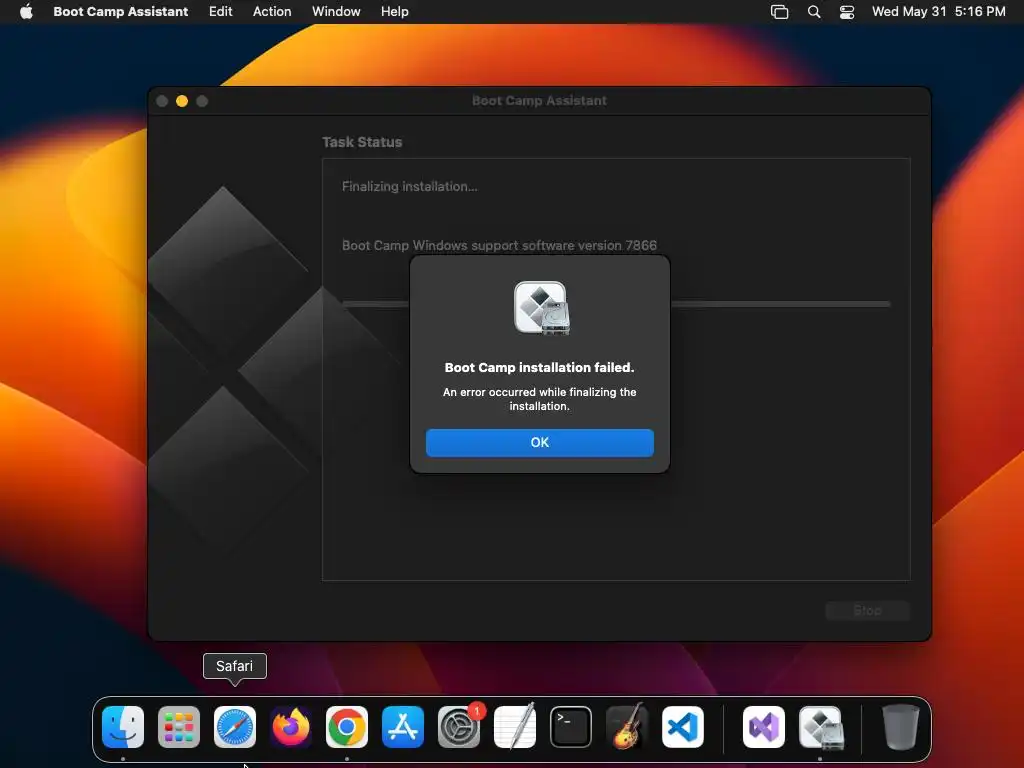Click the Safari tooltip label above the Dock
This screenshot has height=768, width=1024.
[x=234, y=666]
